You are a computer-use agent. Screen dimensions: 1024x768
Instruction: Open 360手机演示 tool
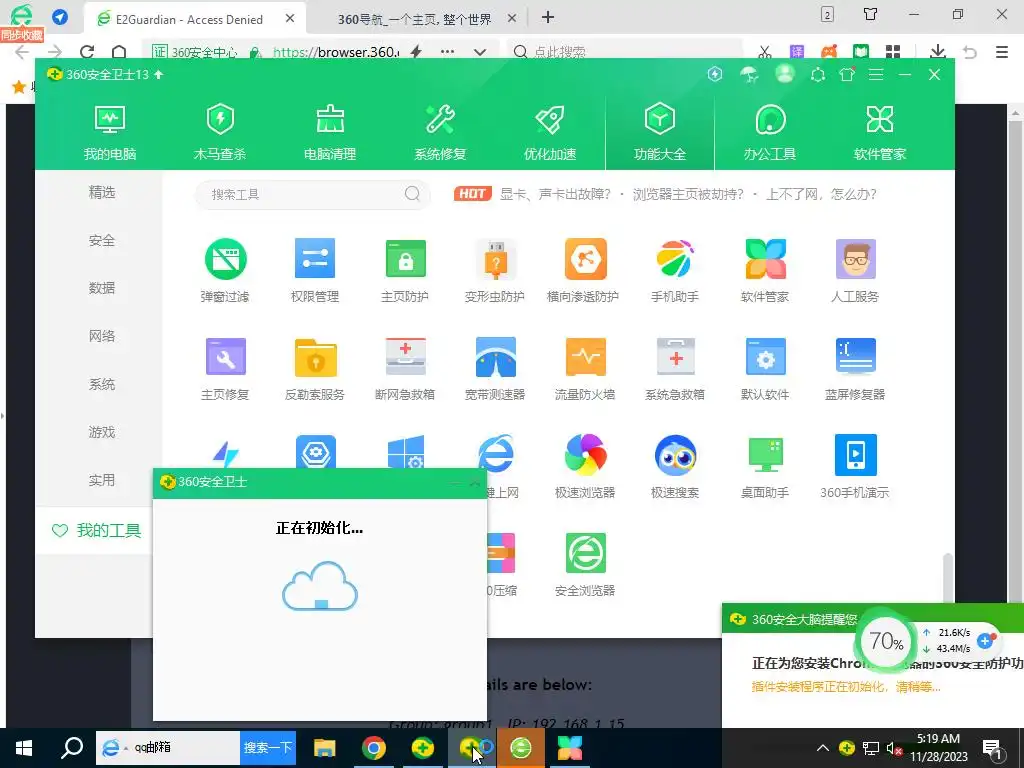pos(855,466)
